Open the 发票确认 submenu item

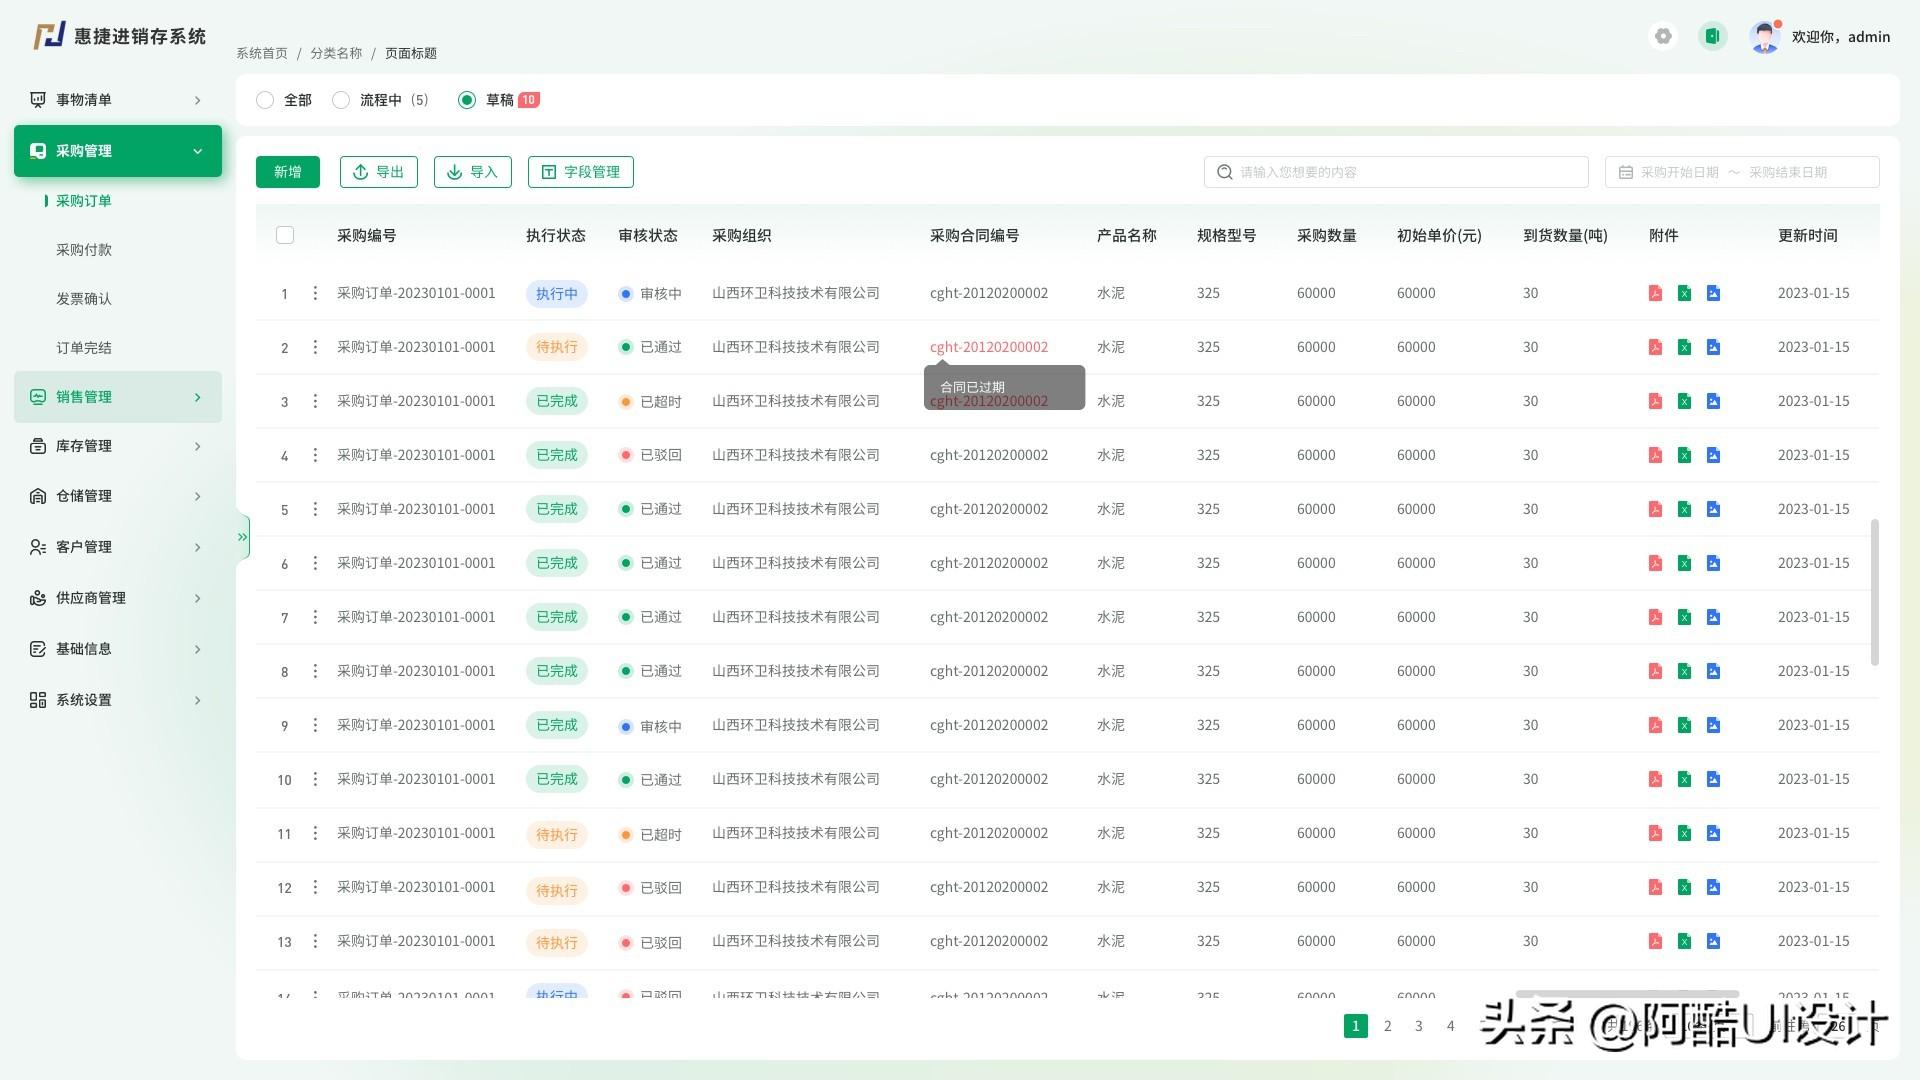pos(84,299)
